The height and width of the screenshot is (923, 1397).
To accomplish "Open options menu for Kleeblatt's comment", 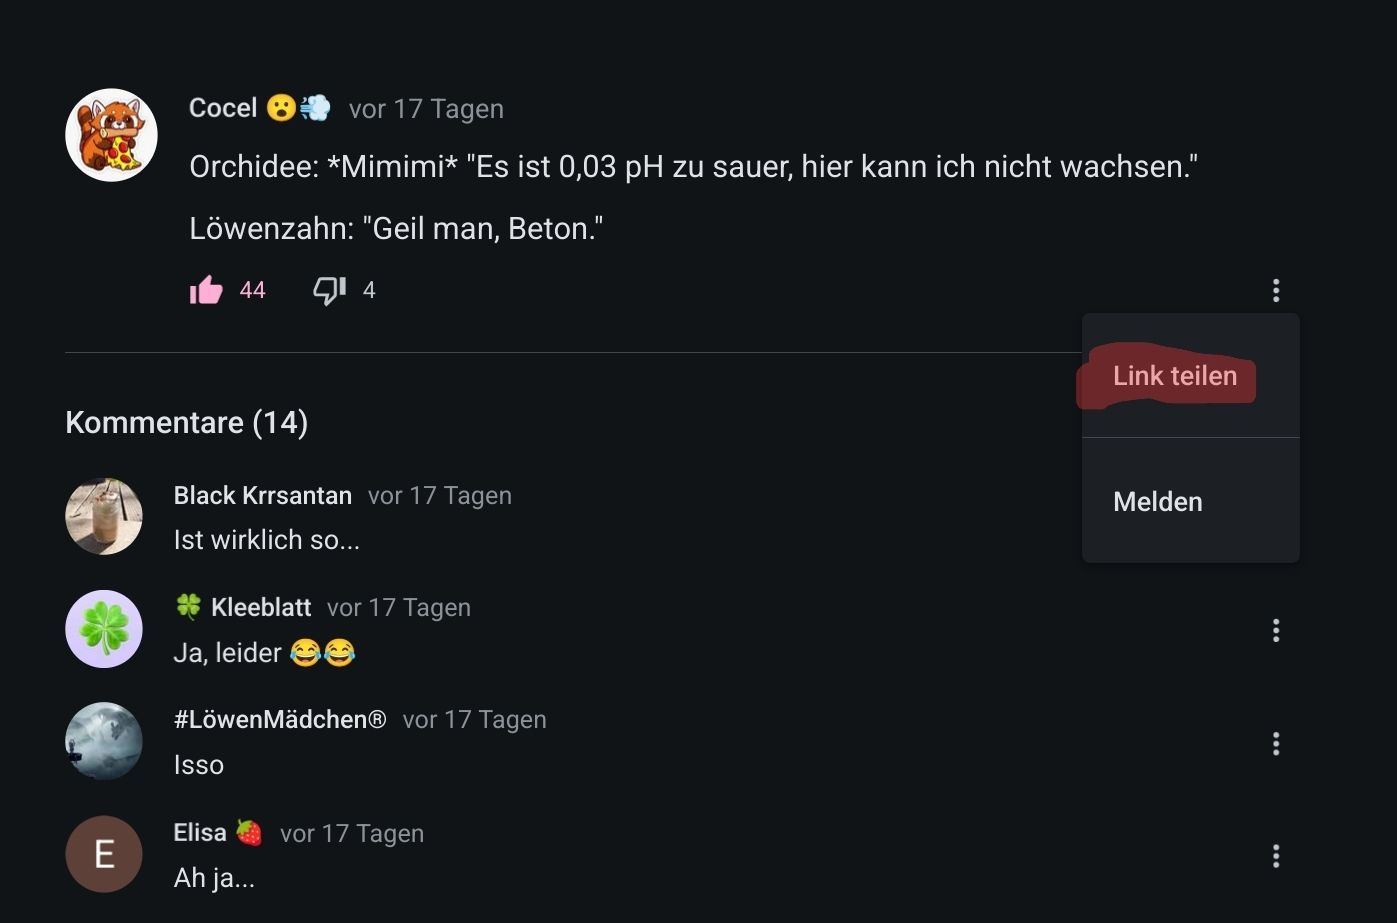I will (x=1275, y=631).
